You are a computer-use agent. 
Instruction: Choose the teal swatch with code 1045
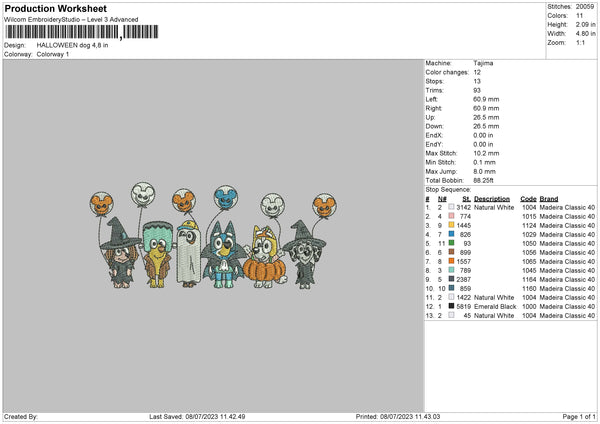[x=452, y=270]
